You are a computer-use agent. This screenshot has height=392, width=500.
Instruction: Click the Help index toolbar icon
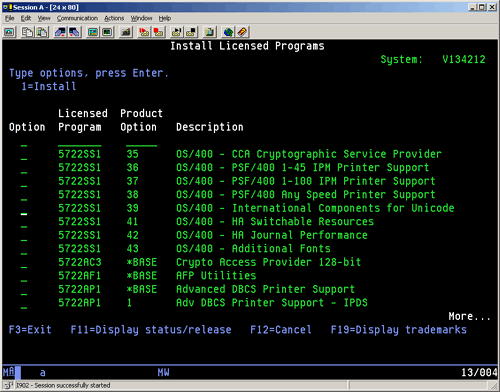click(242, 32)
